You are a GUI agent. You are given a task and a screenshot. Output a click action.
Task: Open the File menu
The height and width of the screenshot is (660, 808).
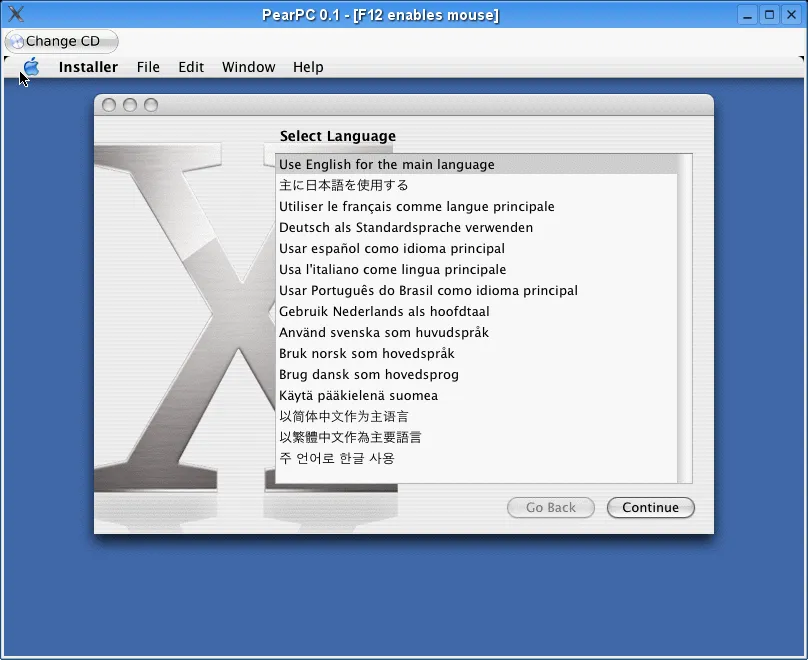click(x=147, y=67)
